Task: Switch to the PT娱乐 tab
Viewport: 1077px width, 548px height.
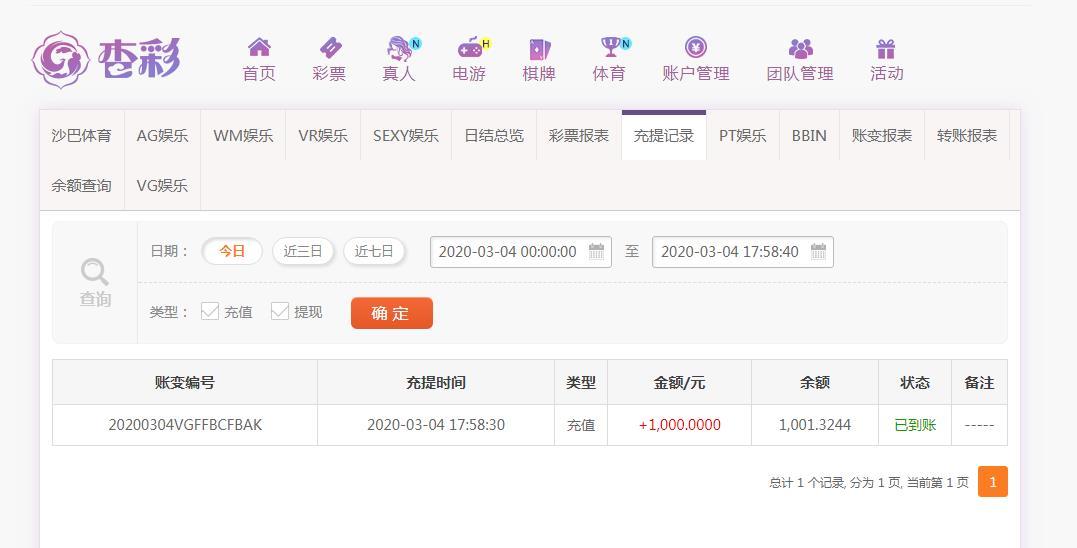Action: pos(742,135)
